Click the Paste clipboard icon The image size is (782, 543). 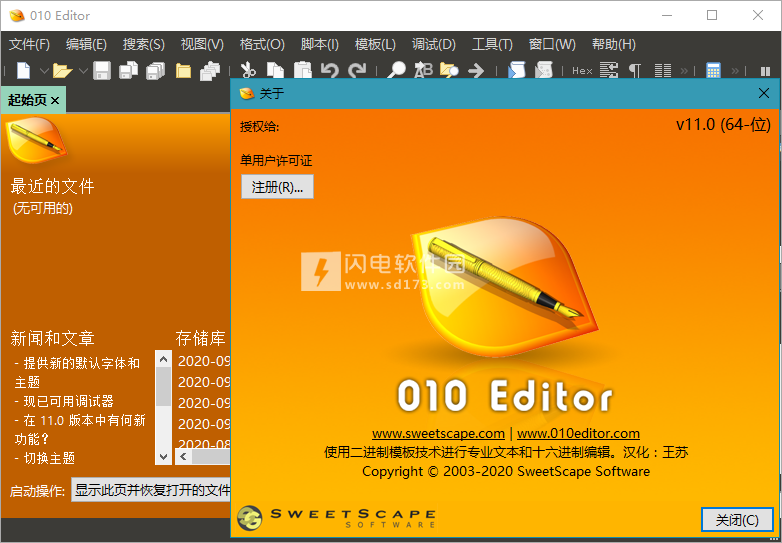click(302, 71)
